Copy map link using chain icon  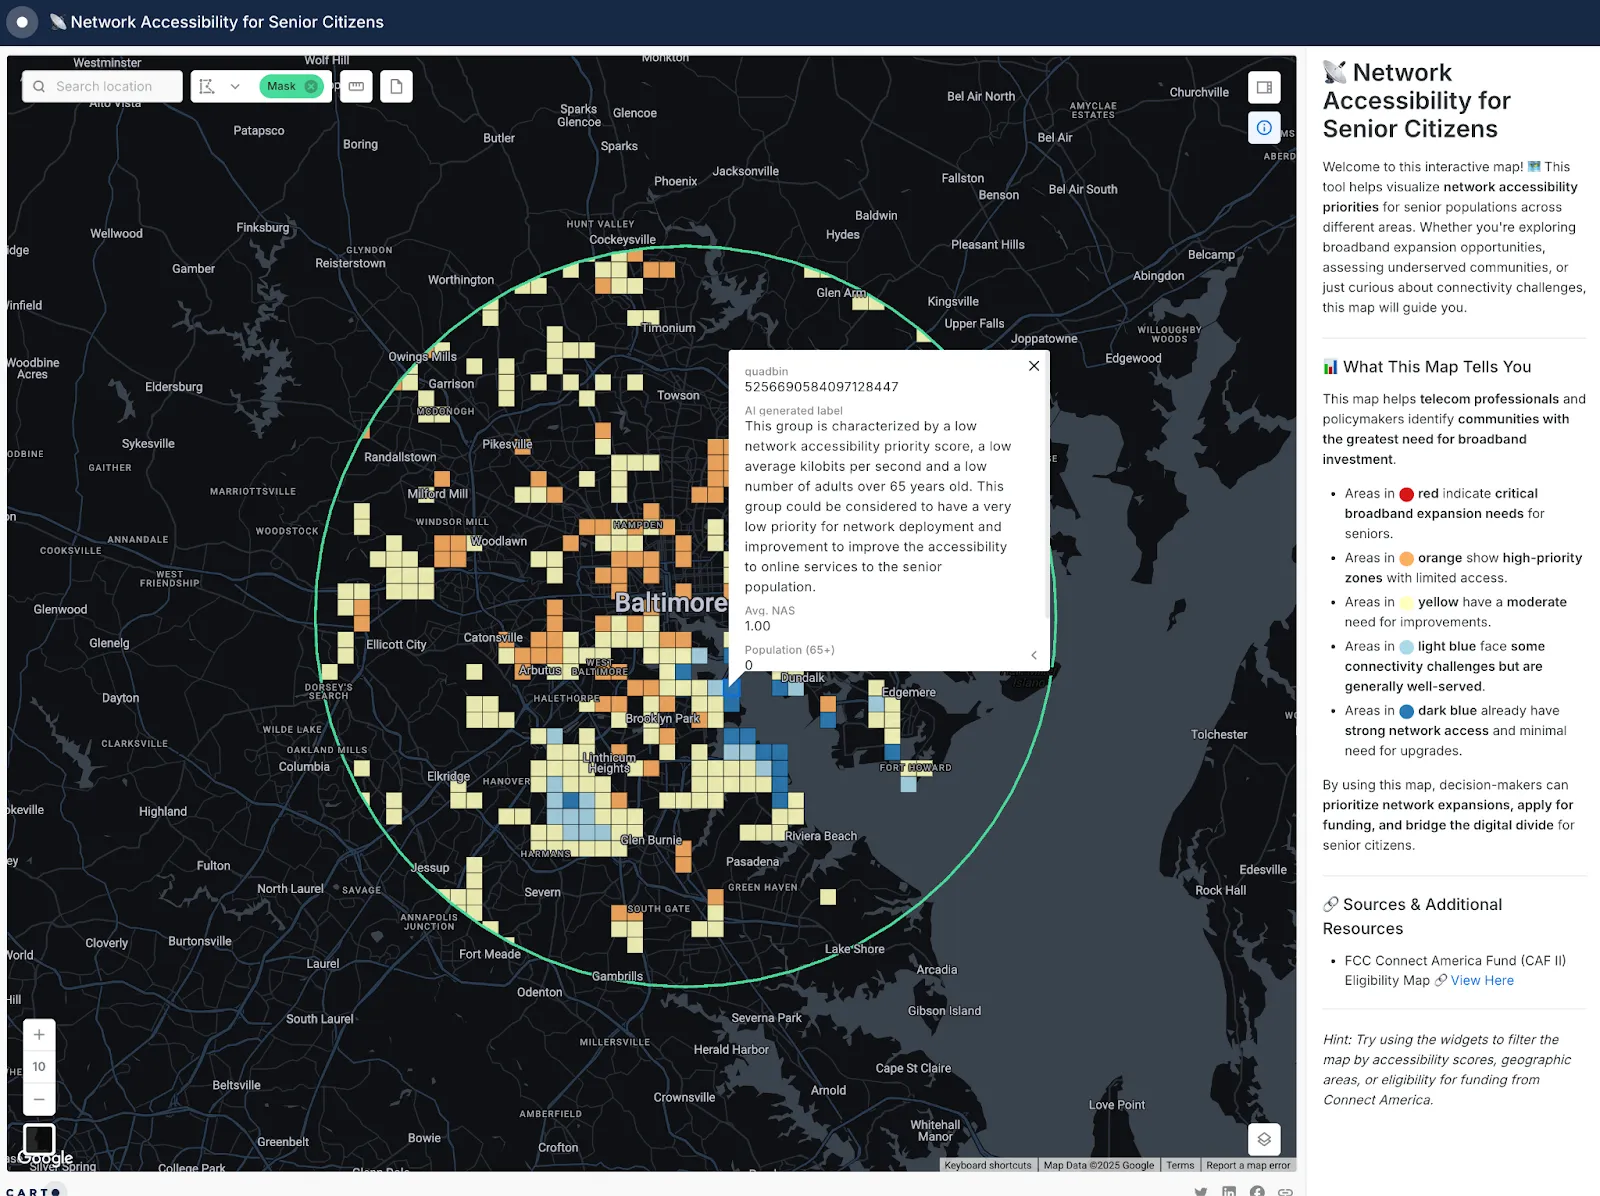click(1285, 1191)
